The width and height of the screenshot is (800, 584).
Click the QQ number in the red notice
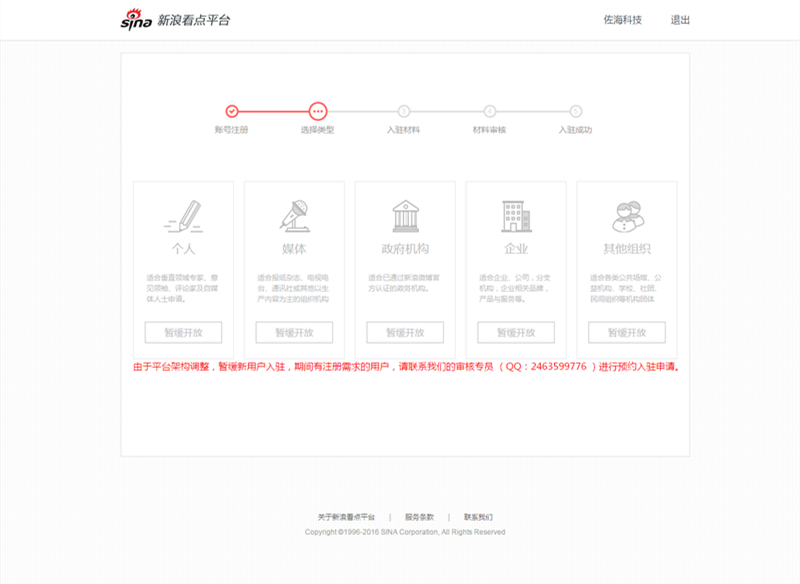[560, 367]
